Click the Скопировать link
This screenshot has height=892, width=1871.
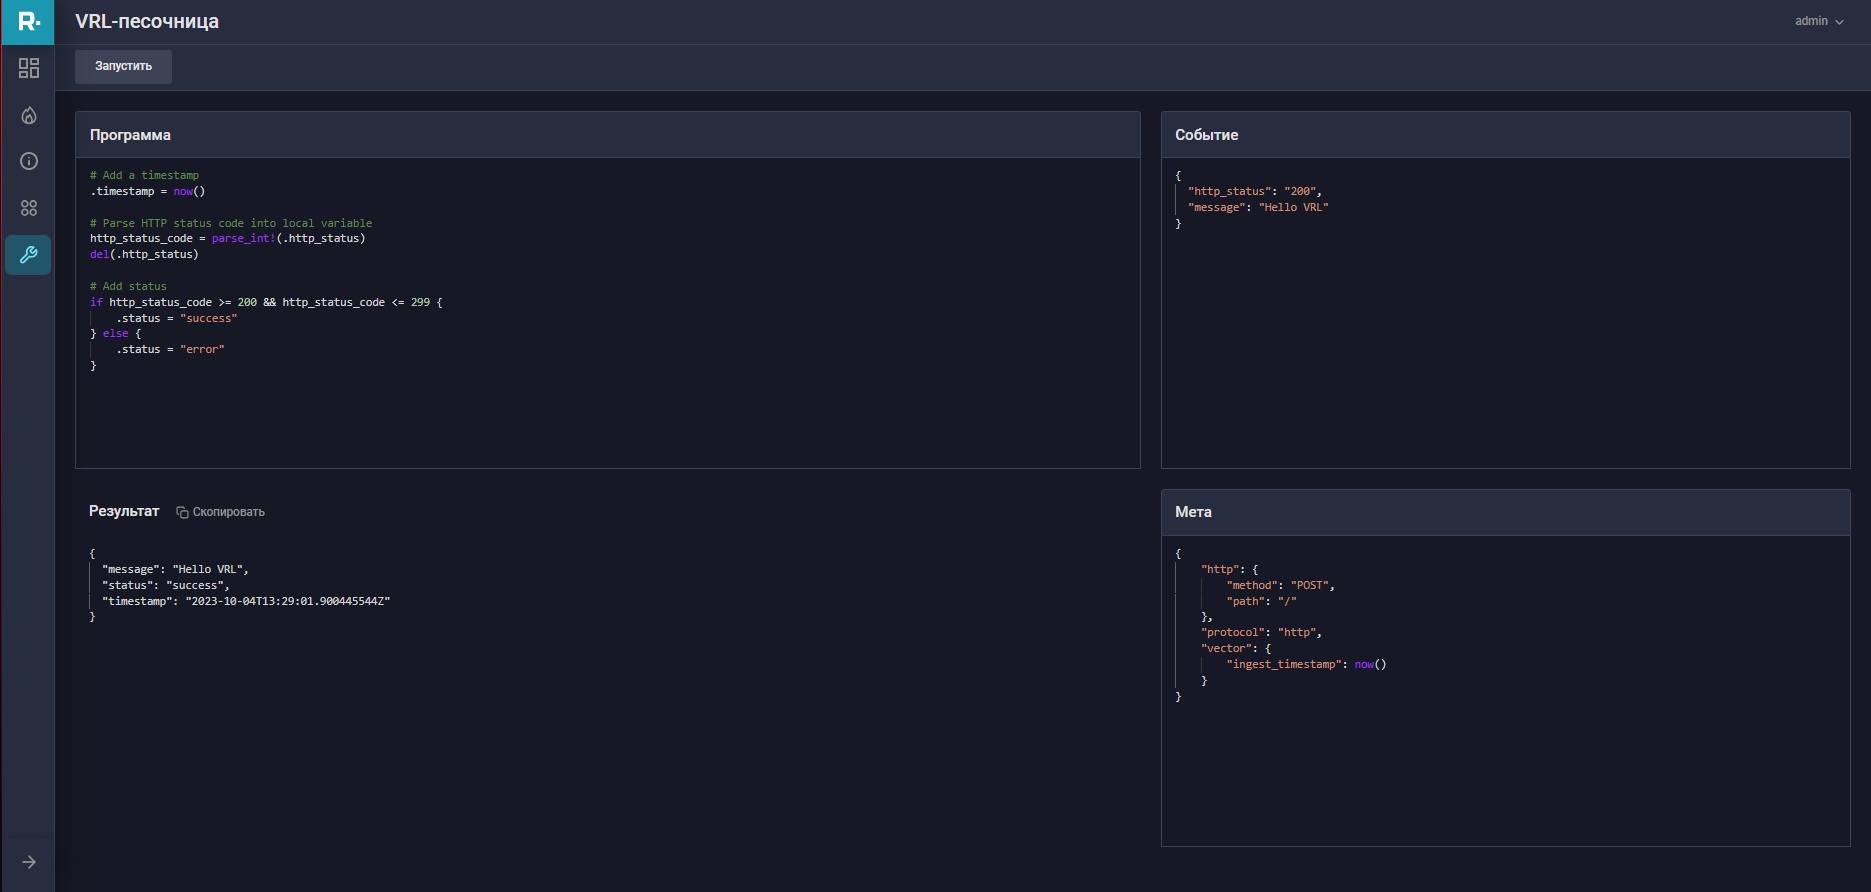[228, 512]
